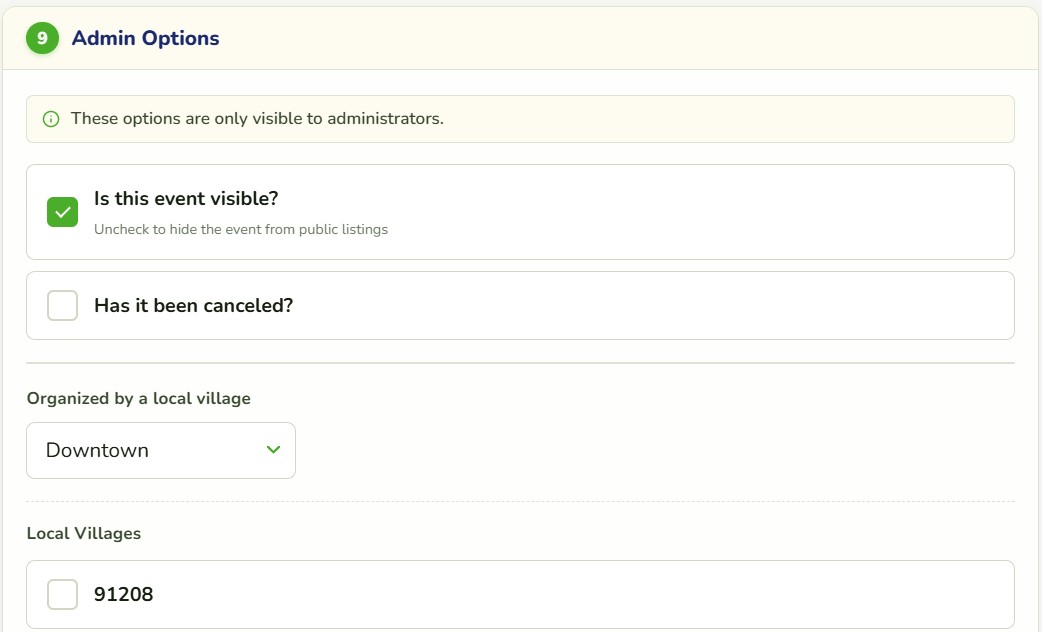Screen dimensions: 1042x632
Task: Click the green step 9 badge
Action: pyautogui.click(x=43, y=38)
